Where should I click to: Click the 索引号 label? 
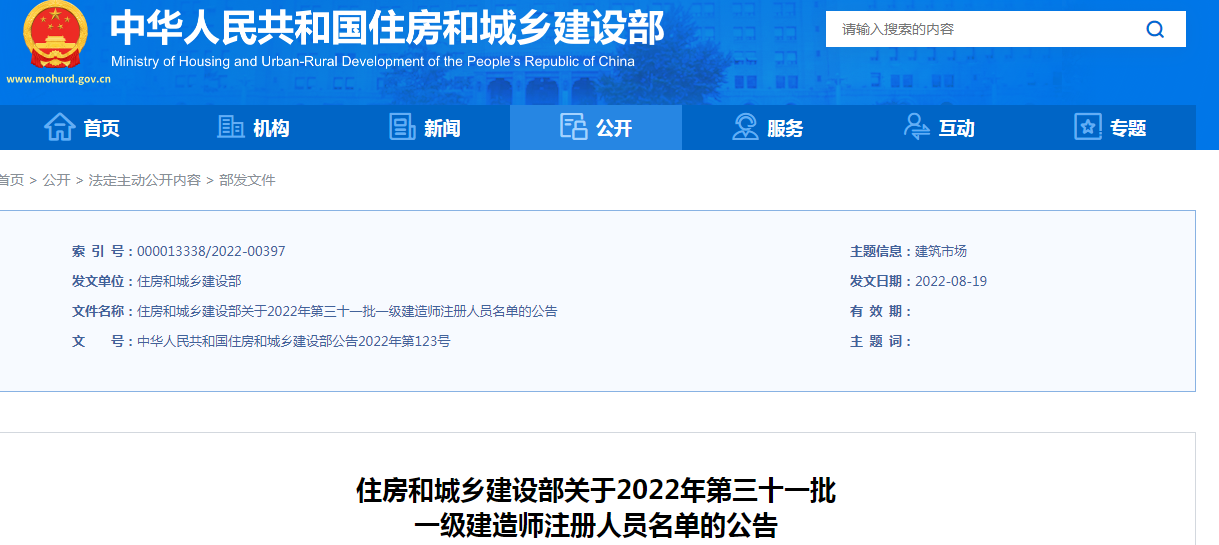pyautogui.click(x=102, y=252)
